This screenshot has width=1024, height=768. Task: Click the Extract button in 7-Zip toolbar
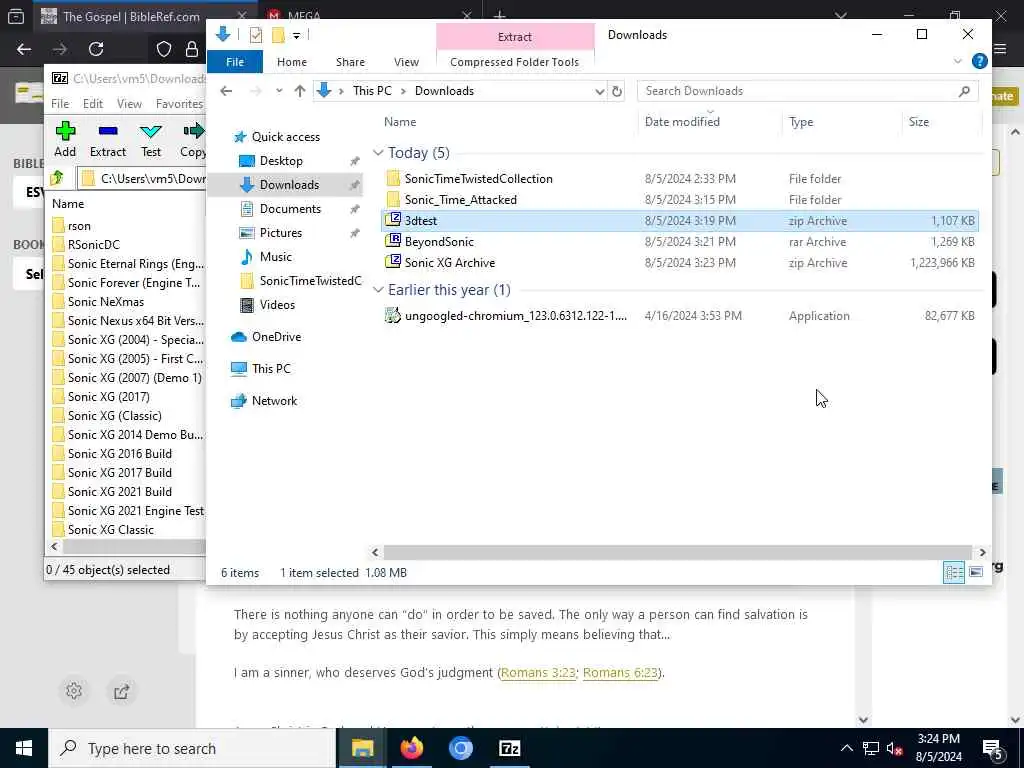tap(108, 139)
